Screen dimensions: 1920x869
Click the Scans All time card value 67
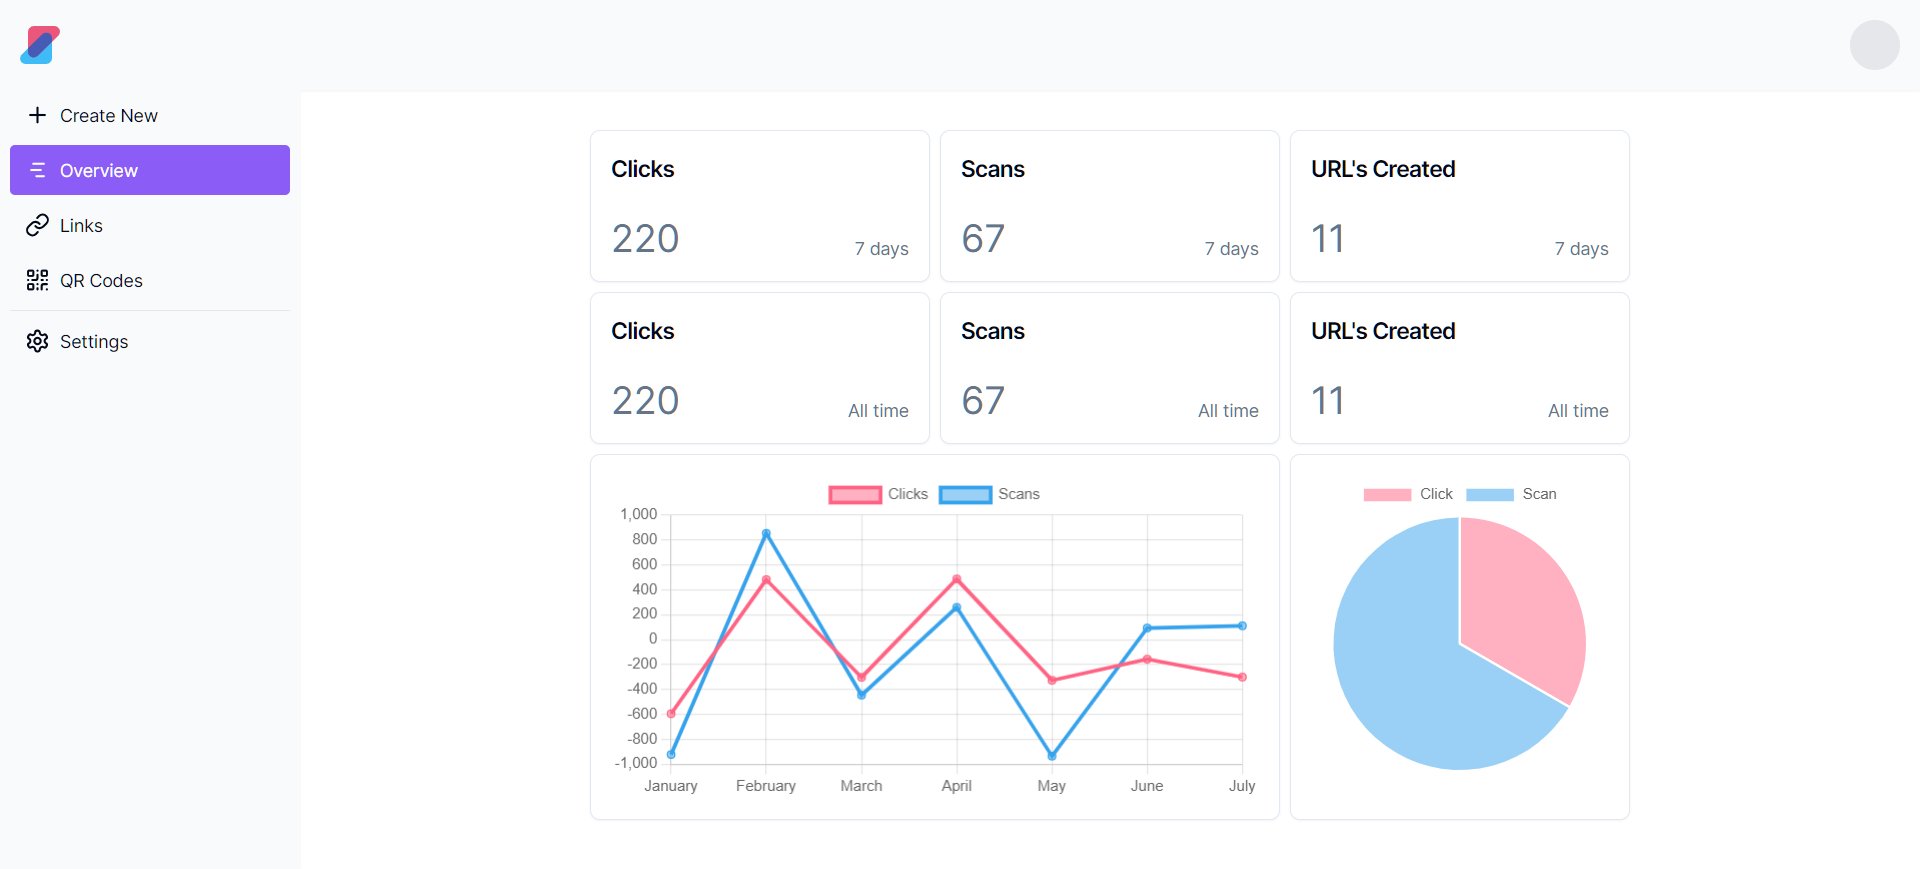coord(983,401)
